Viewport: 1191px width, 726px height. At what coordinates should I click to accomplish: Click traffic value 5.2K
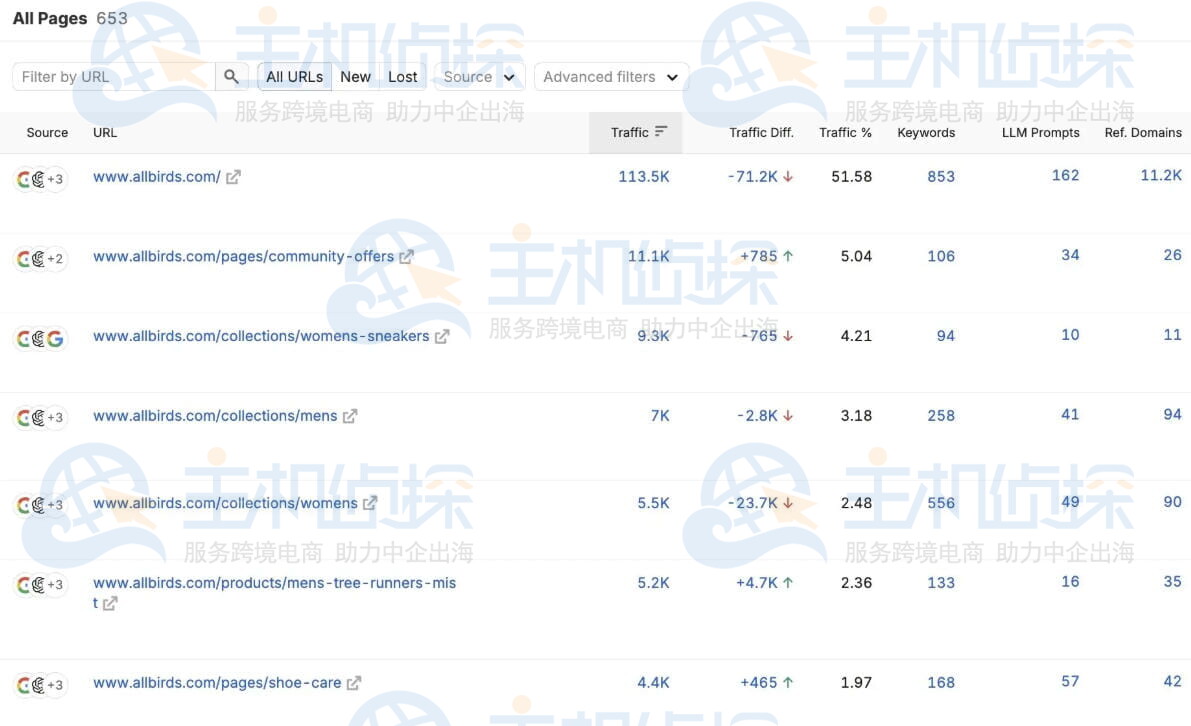coord(653,583)
